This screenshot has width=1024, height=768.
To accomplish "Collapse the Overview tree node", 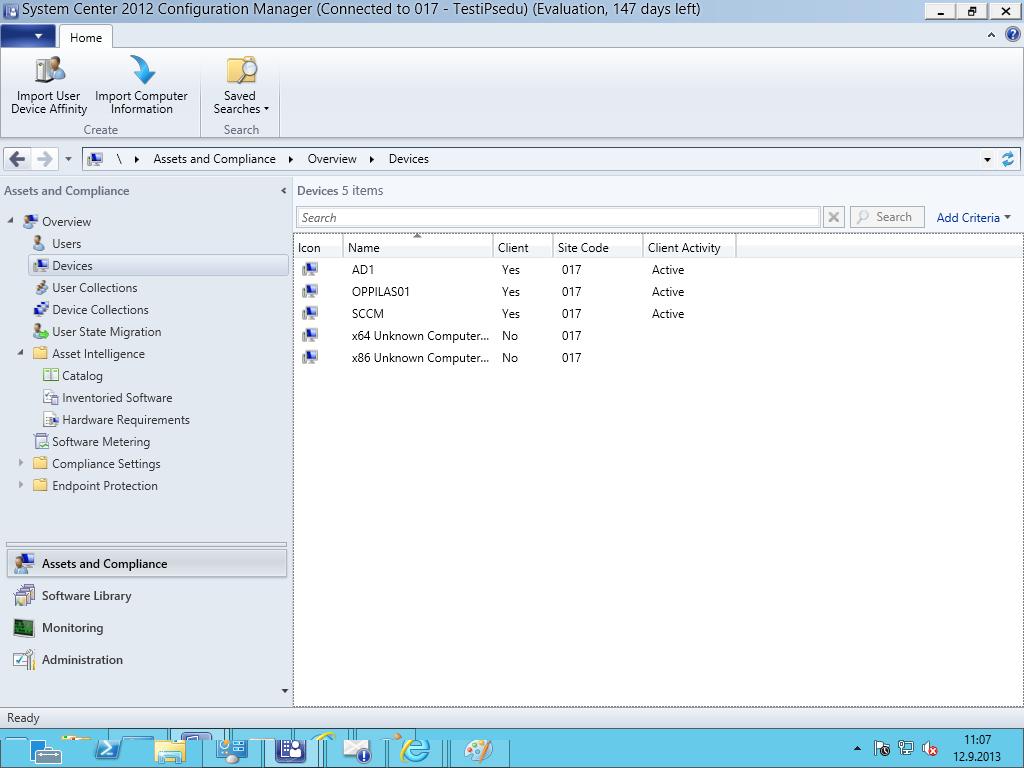I will (10, 221).
